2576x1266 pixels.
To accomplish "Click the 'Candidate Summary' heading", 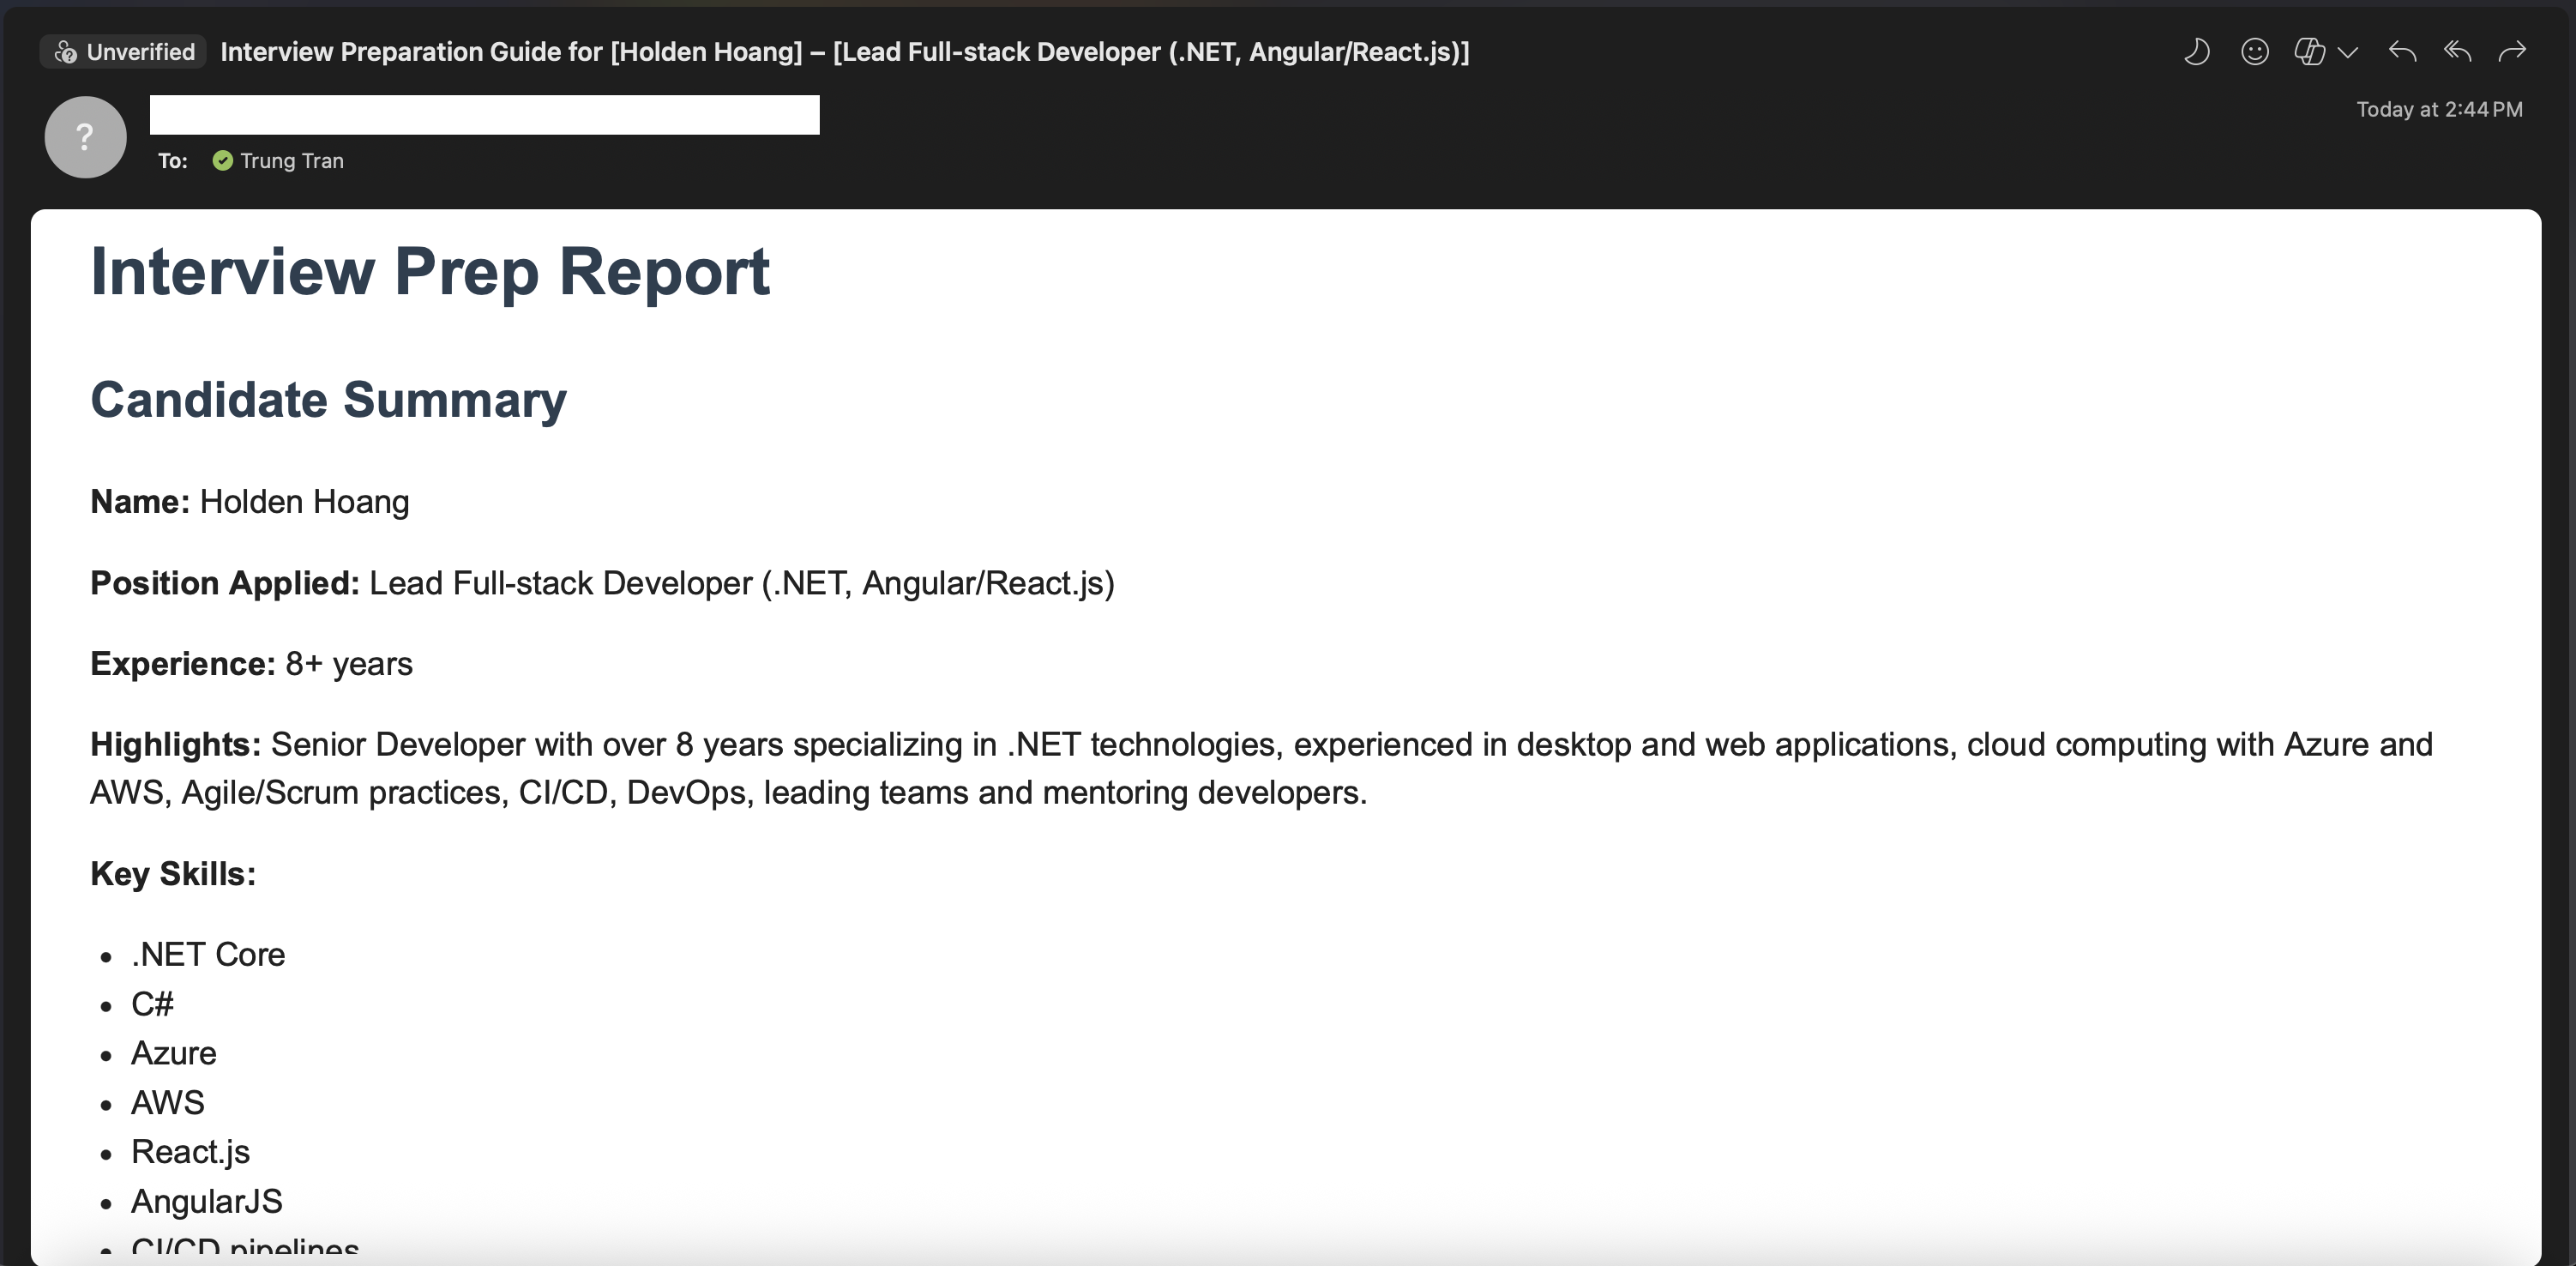I will tap(328, 400).
